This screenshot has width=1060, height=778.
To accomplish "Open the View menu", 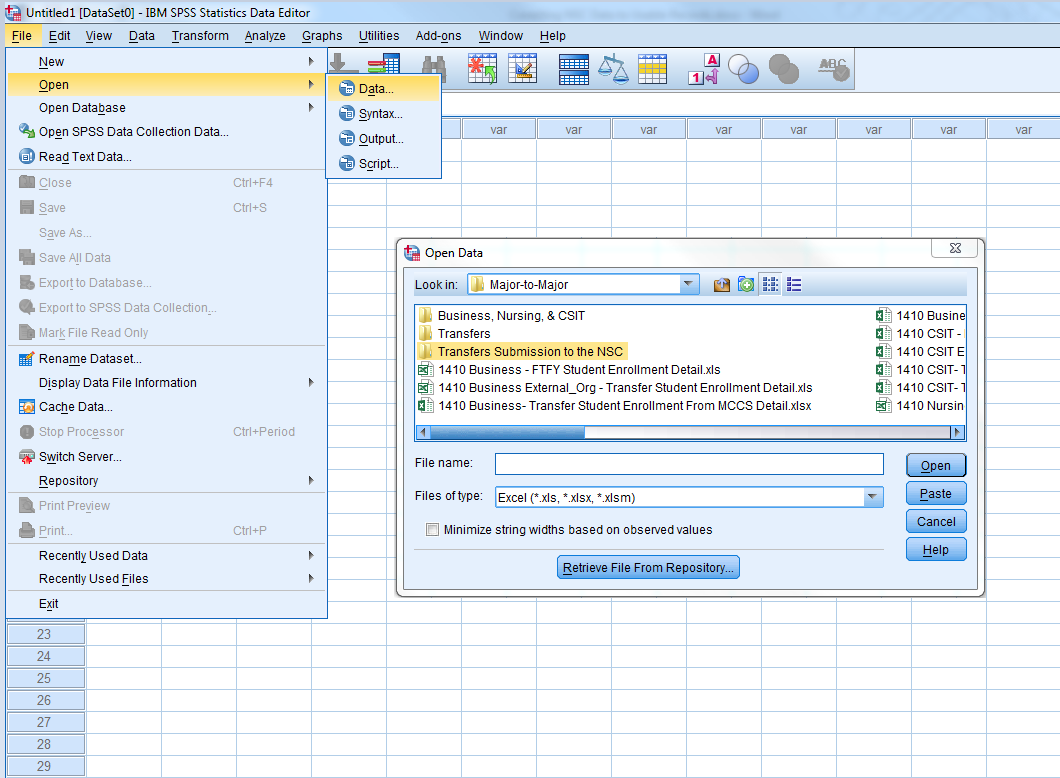I will 99,36.
